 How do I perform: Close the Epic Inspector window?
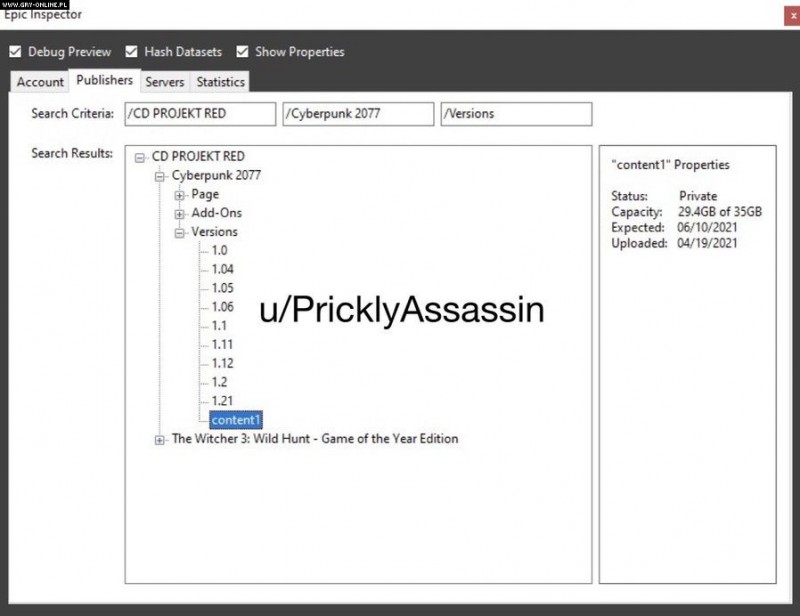click(x=792, y=16)
